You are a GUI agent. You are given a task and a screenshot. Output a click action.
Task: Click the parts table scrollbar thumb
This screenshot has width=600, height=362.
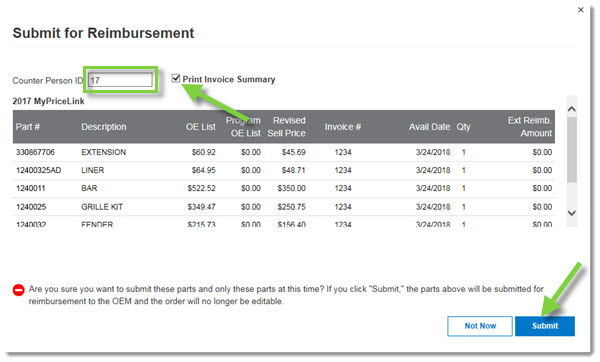572,150
